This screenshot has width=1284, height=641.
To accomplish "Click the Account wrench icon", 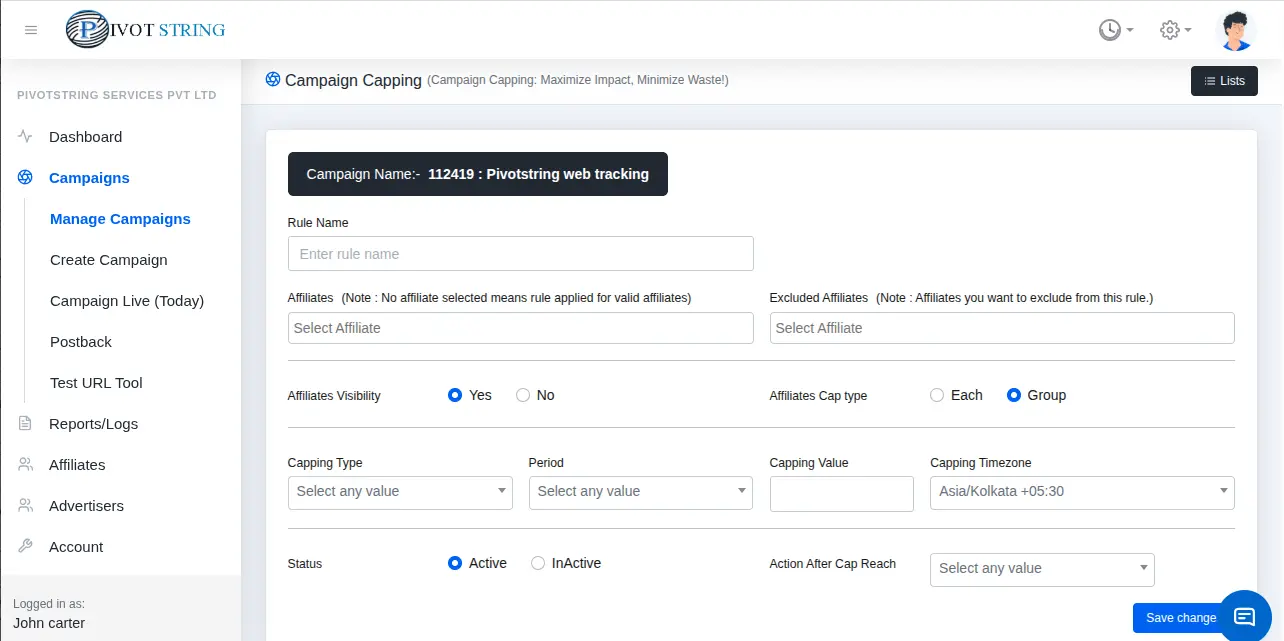I will (x=26, y=547).
